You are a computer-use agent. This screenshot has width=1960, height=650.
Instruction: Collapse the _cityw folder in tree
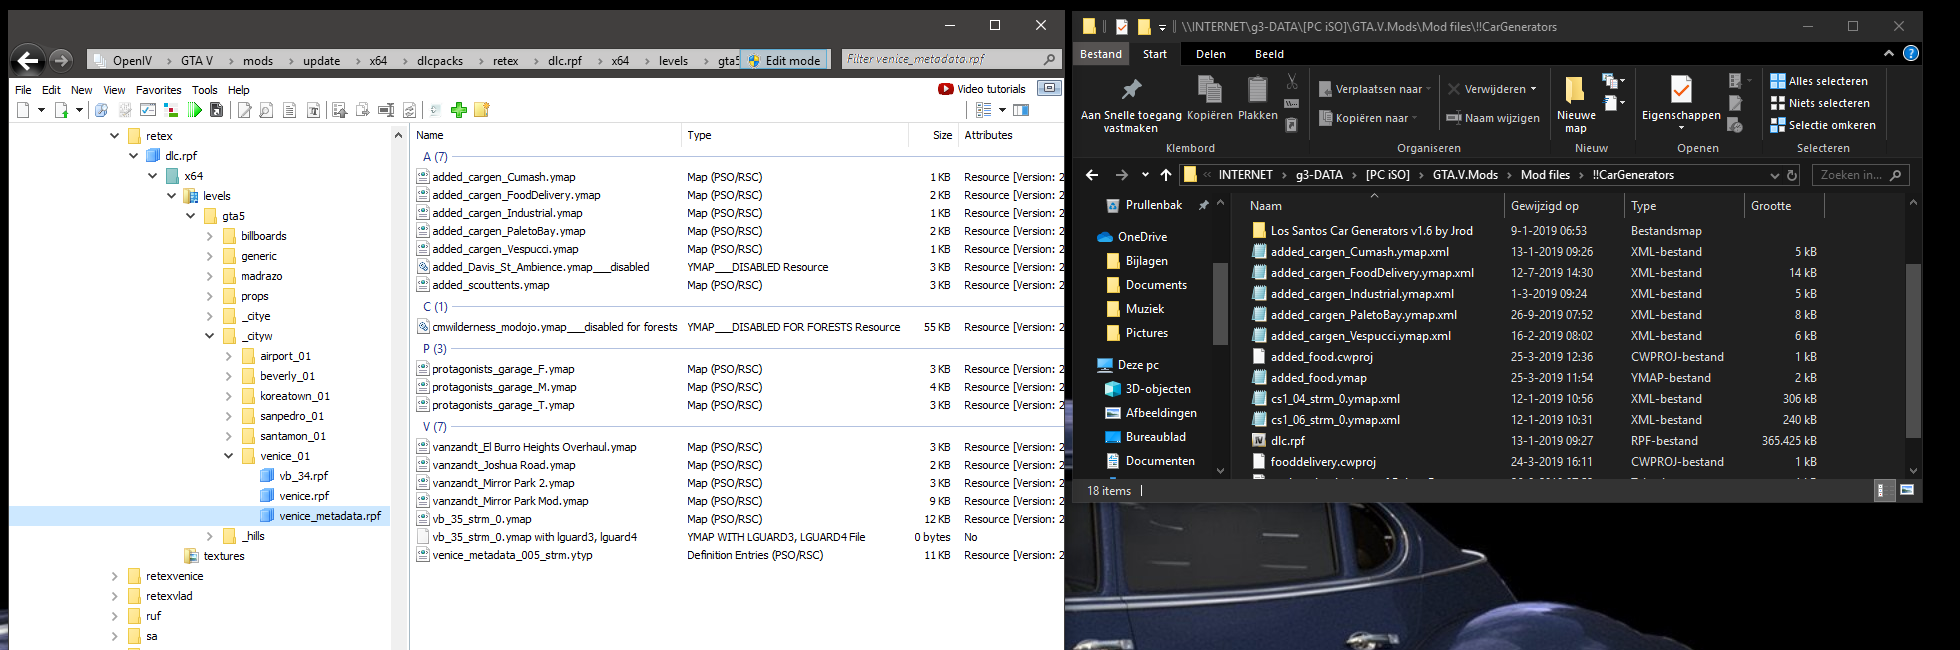[x=210, y=336]
